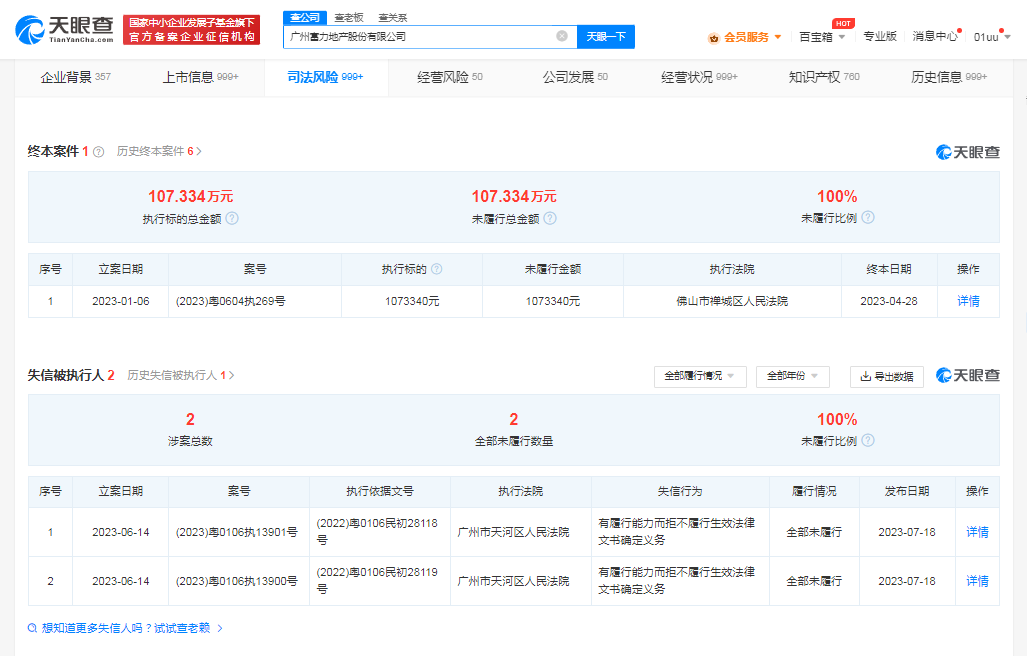Click help icon beside 执行标的总金额
This screenshot has width=1027, height=656.
click(x=232, y=218)
